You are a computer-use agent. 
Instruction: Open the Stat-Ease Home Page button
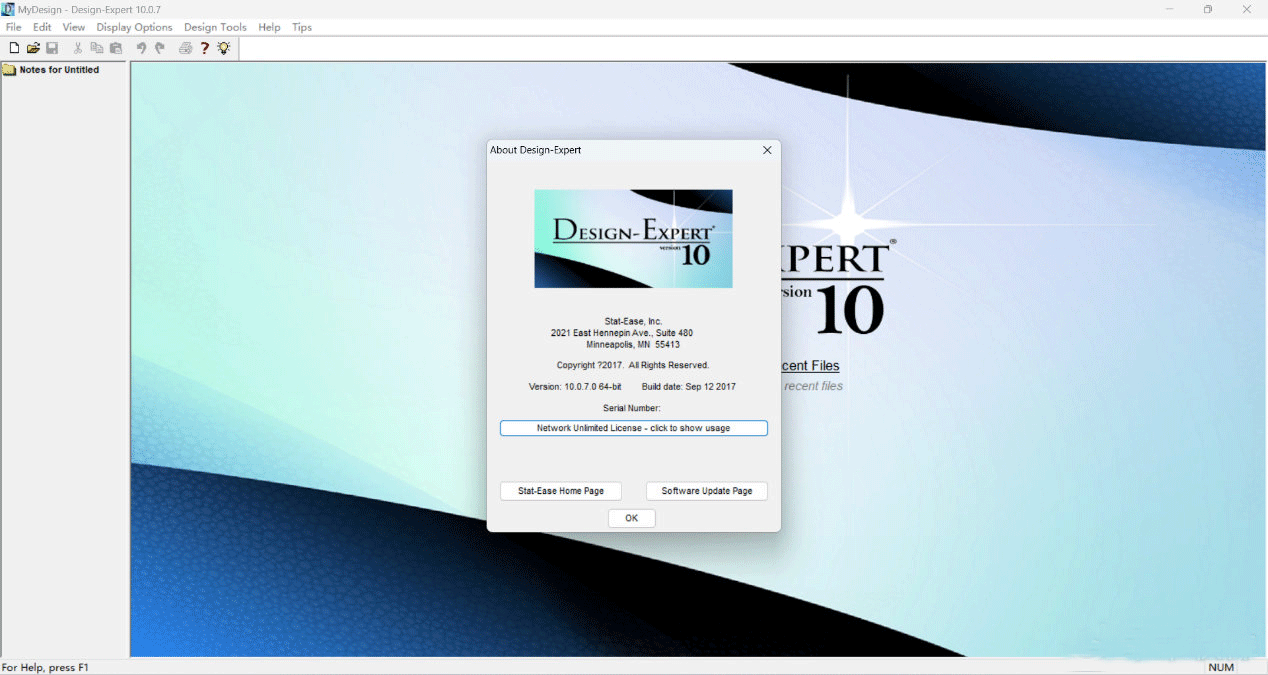(560, 491)
